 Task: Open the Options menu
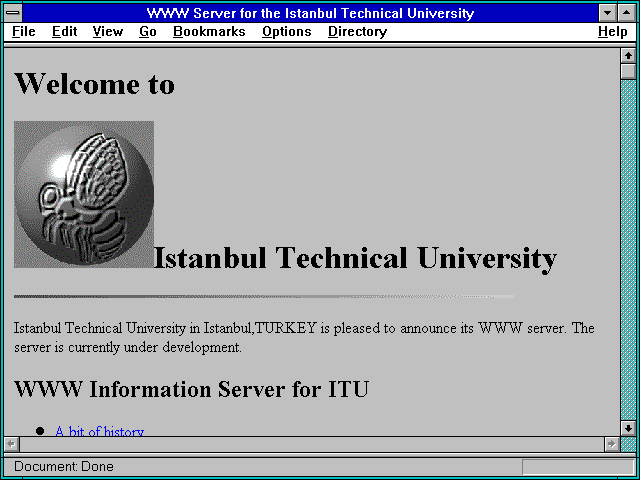[287, 32]
